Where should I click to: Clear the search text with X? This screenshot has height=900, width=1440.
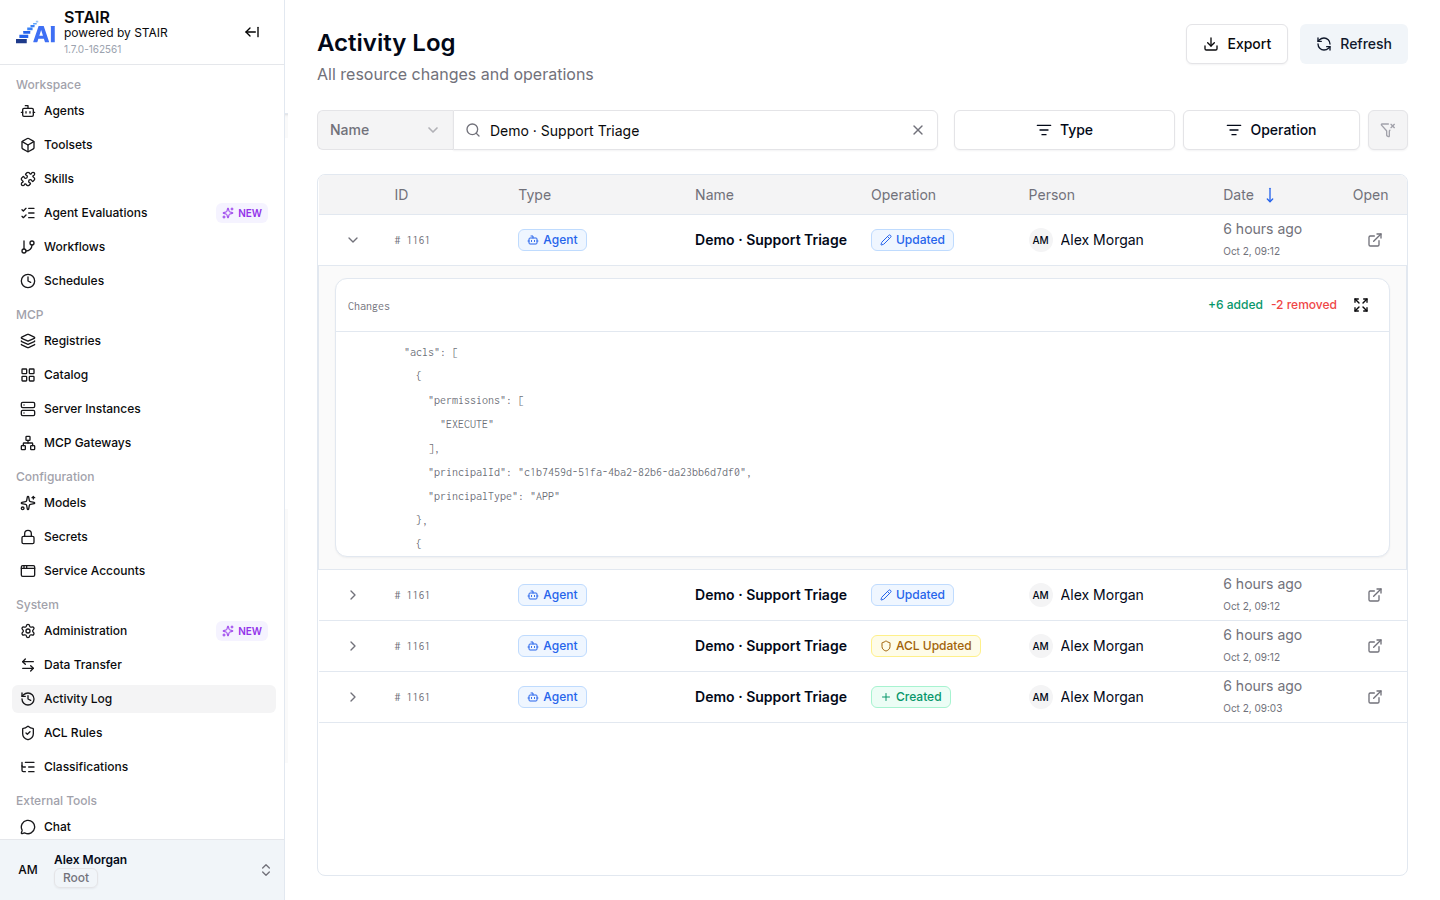coord(918,130)
